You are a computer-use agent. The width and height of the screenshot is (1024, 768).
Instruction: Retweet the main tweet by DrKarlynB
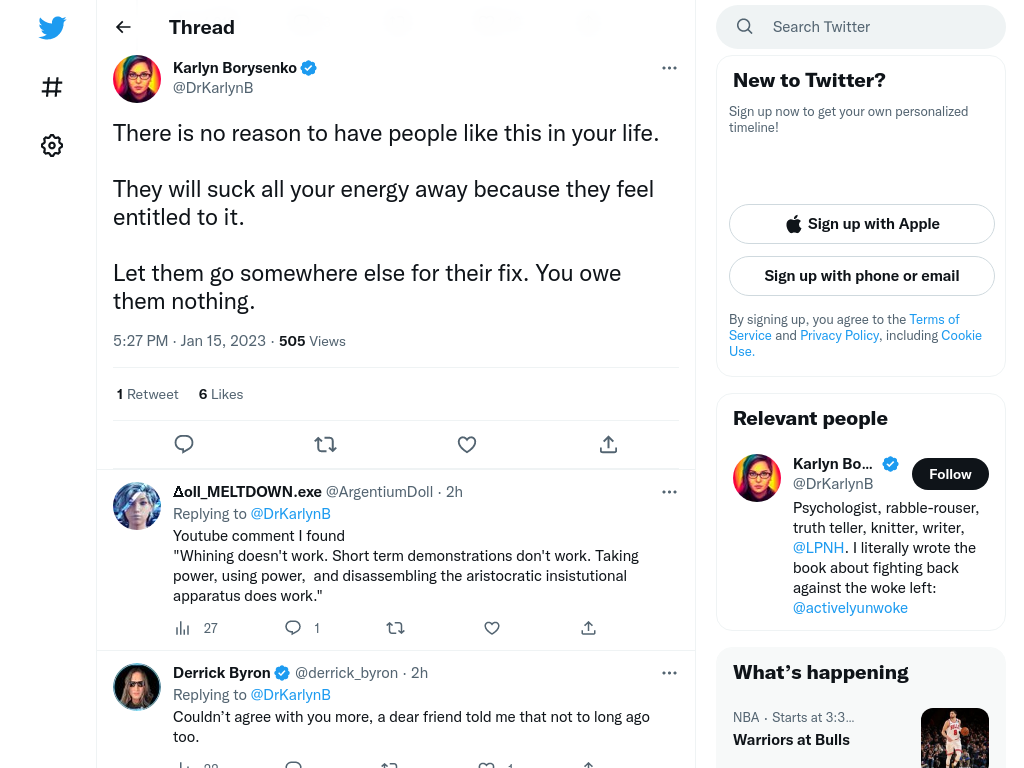tap(325, 445)
